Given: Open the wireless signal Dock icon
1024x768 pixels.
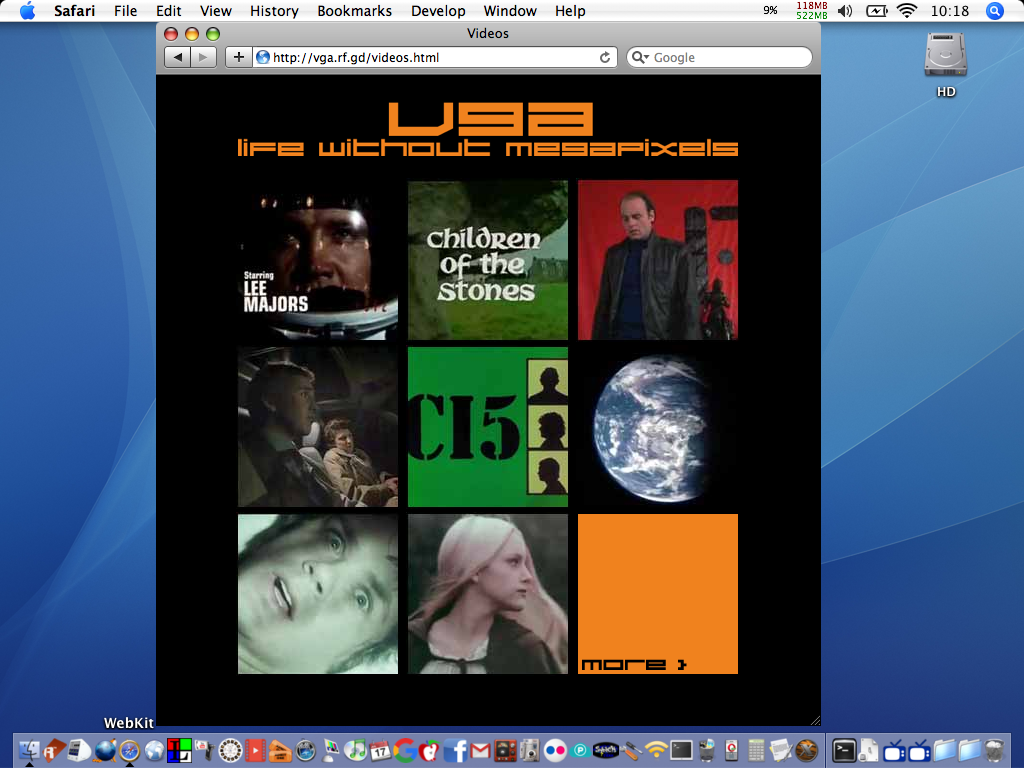Looking at the screenshot, I should tap(656, 750).
